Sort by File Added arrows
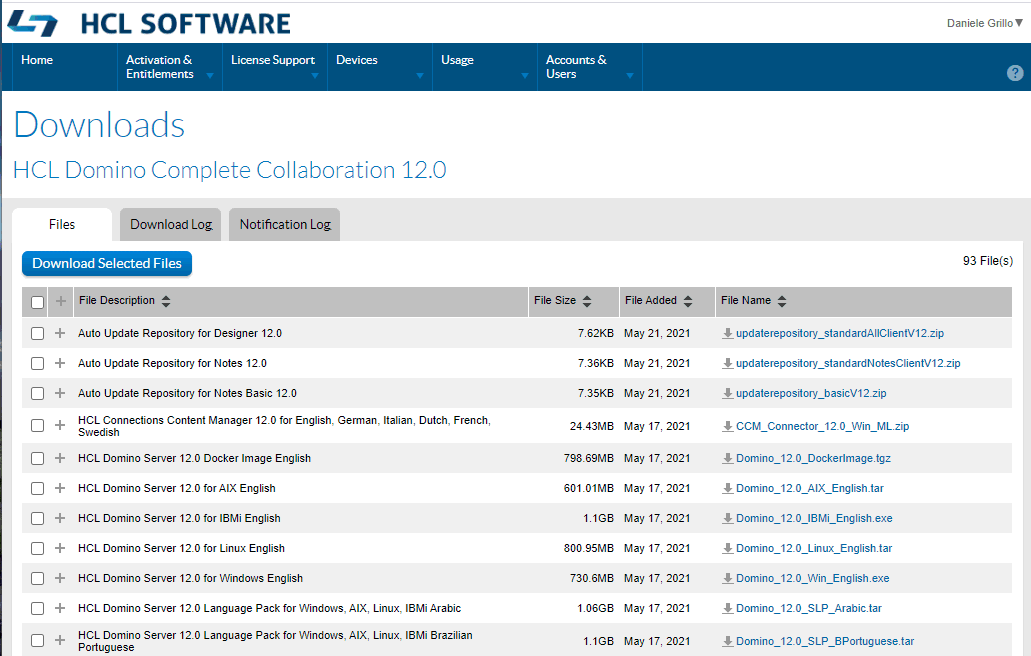Image resolution: width=1031 pixels, height=656 pixels. coord(688,301)
